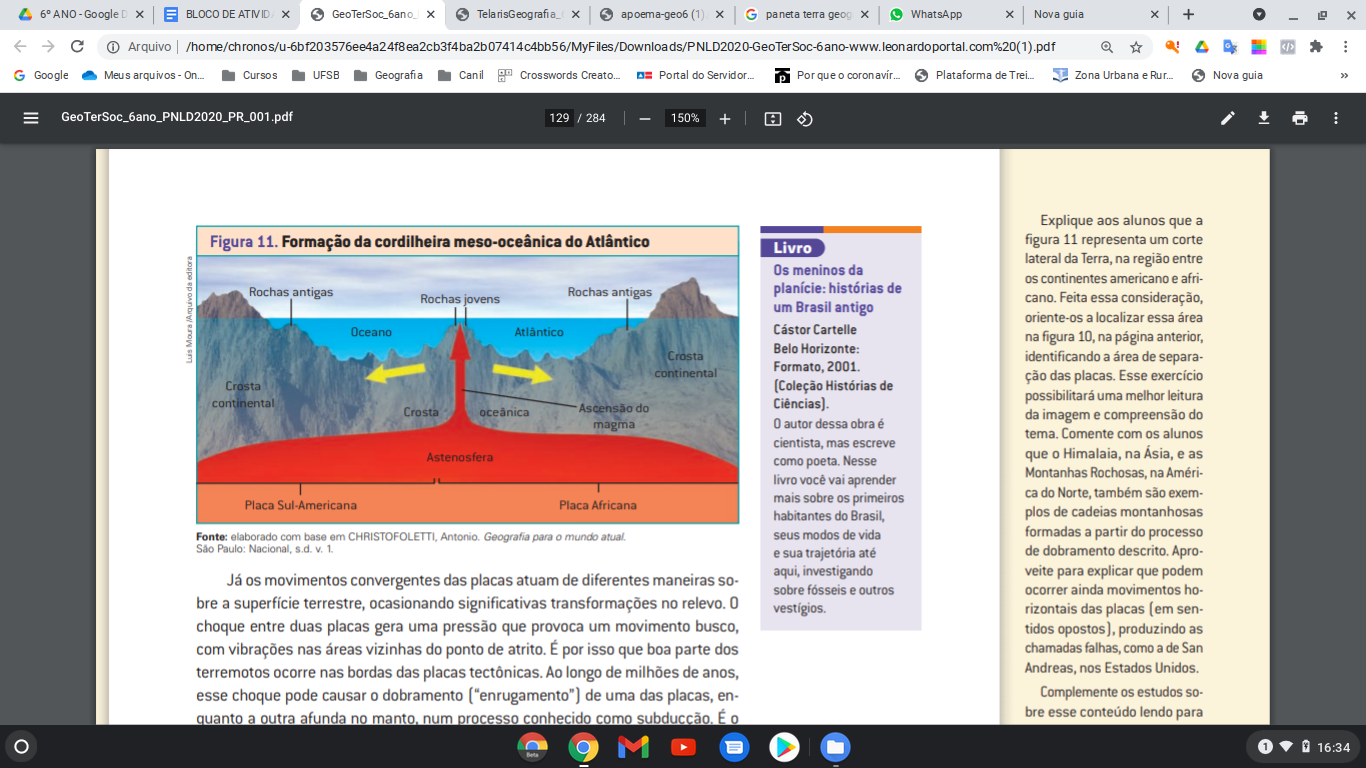Open the Google Translate extension
This screenshot has height=768, width=1366.
click(1230, 47)
